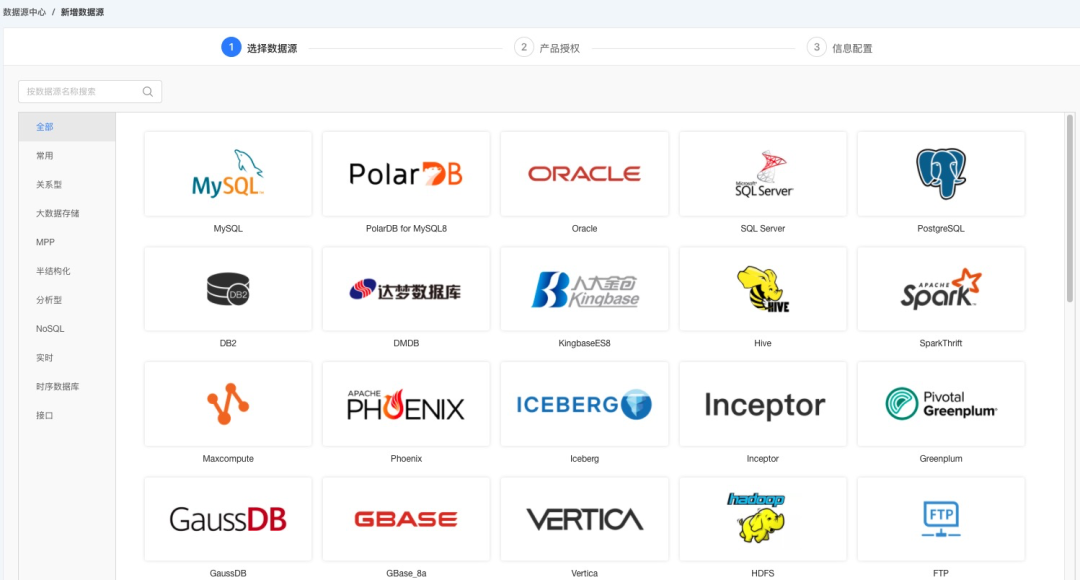The height and width of the screenshot is (580, 1080).
Task: Click the HDFS label text
Action: (x=762, y=573)
